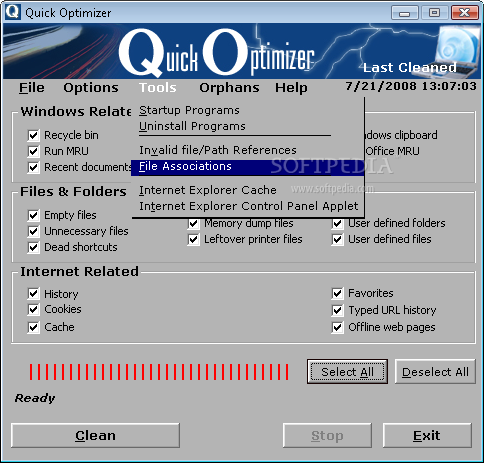The width and height of the screenshot is (484, 463).
Task: Open the Help menu
Action: point(291,88)
